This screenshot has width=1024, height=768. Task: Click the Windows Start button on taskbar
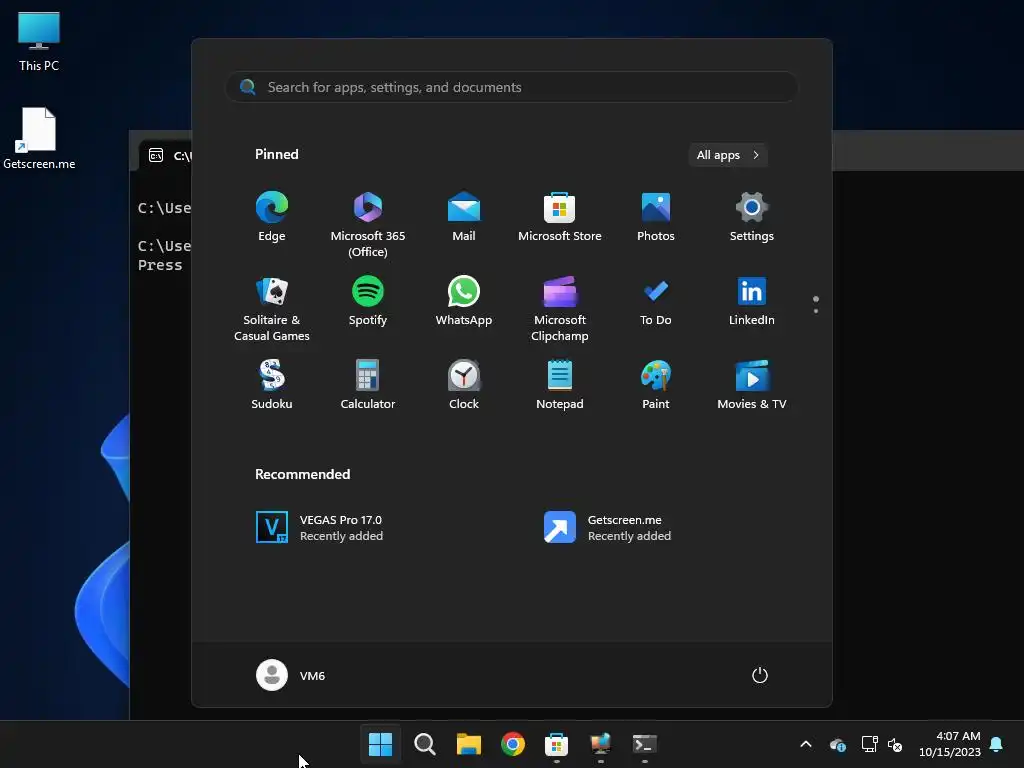tap(380, 744)
